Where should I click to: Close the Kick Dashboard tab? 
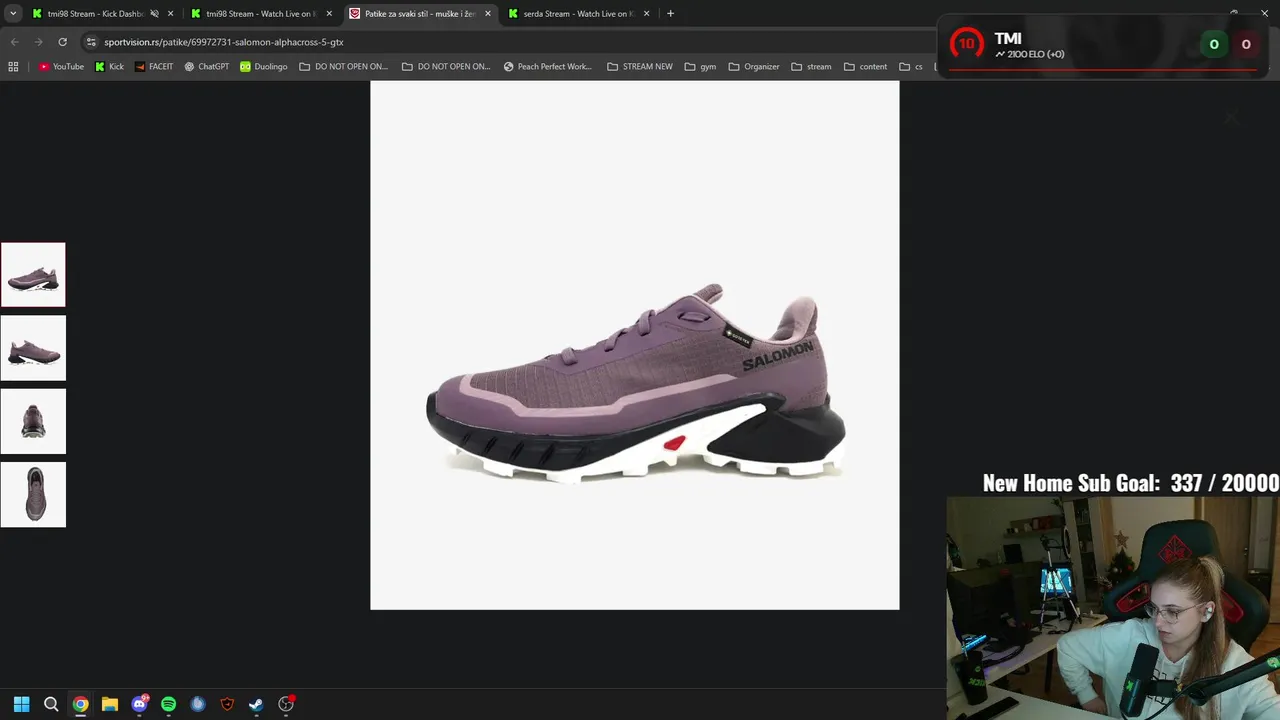pos(170,14)
